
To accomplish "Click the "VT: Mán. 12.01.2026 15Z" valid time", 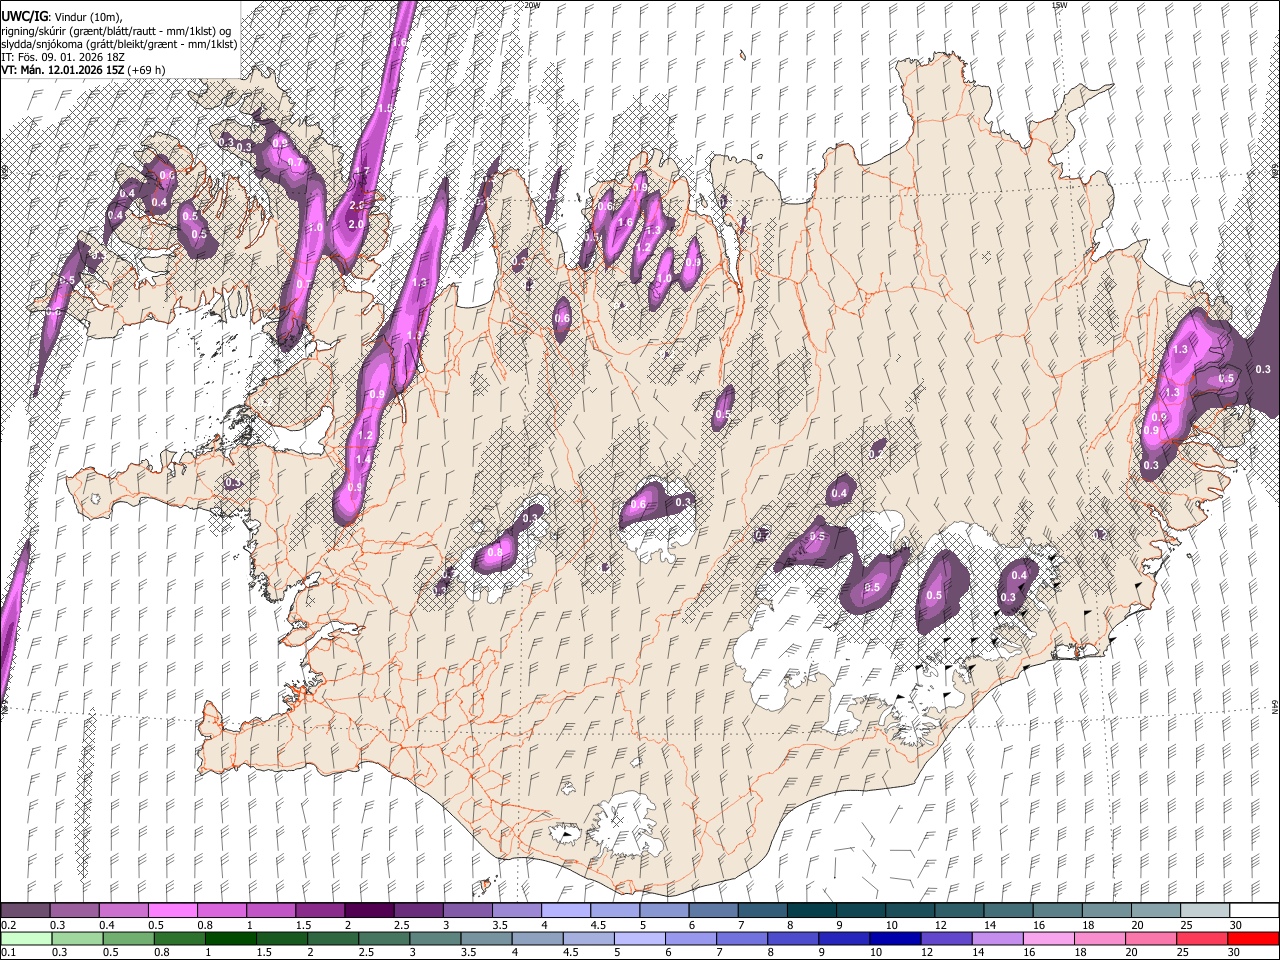I will pyautogui.click(x=62, y=70).
